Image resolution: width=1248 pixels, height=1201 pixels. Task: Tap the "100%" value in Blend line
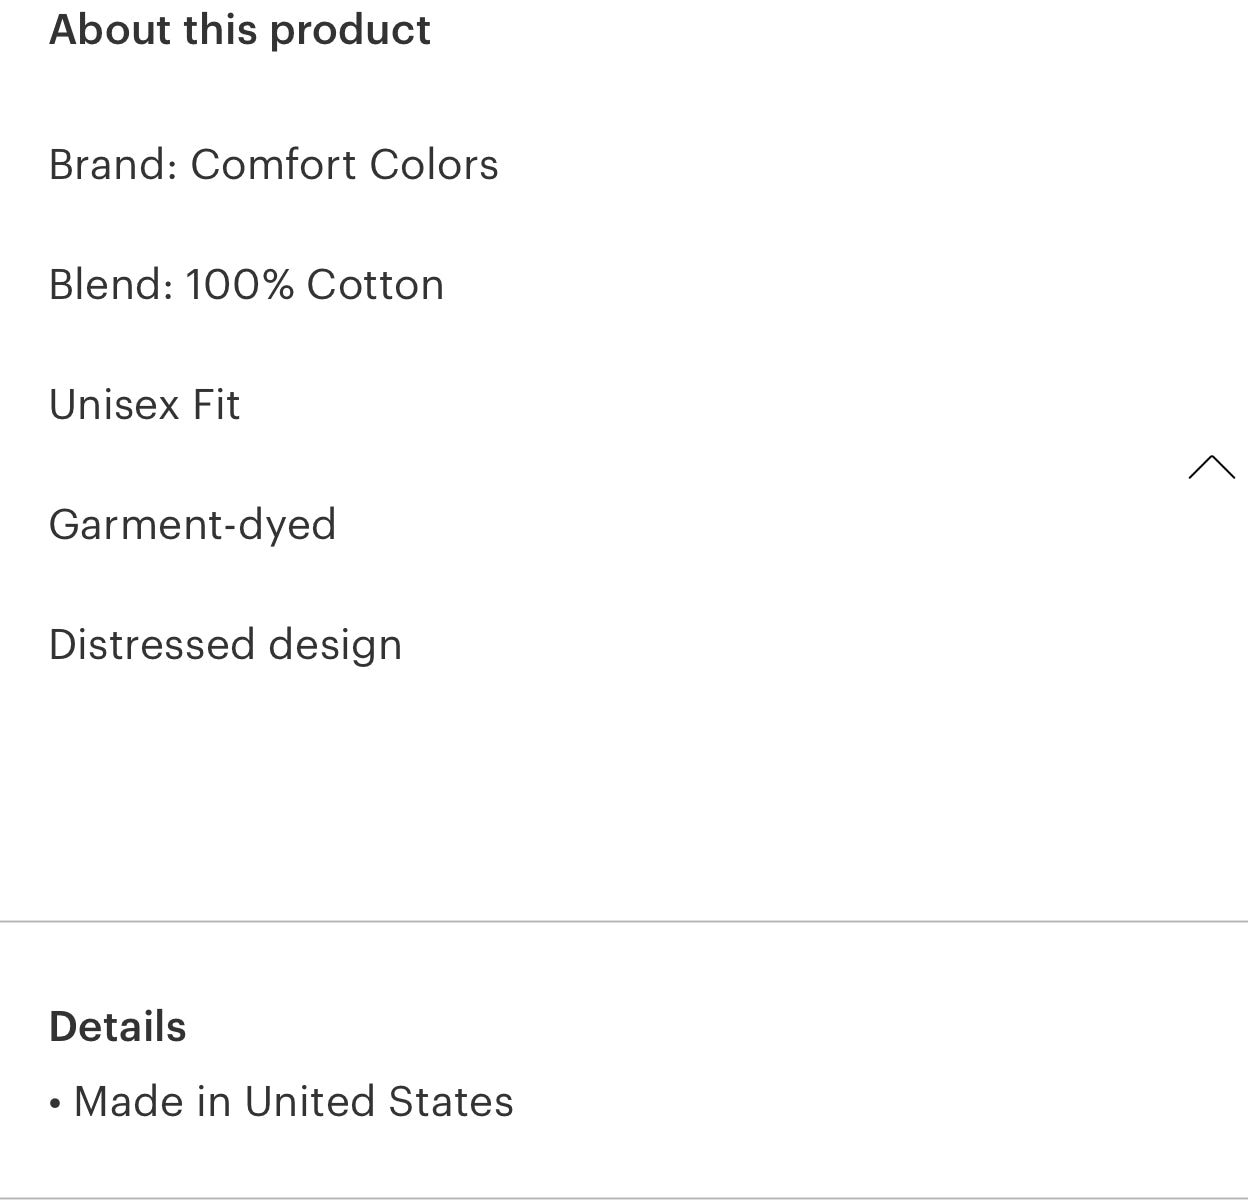coord(239,285)
